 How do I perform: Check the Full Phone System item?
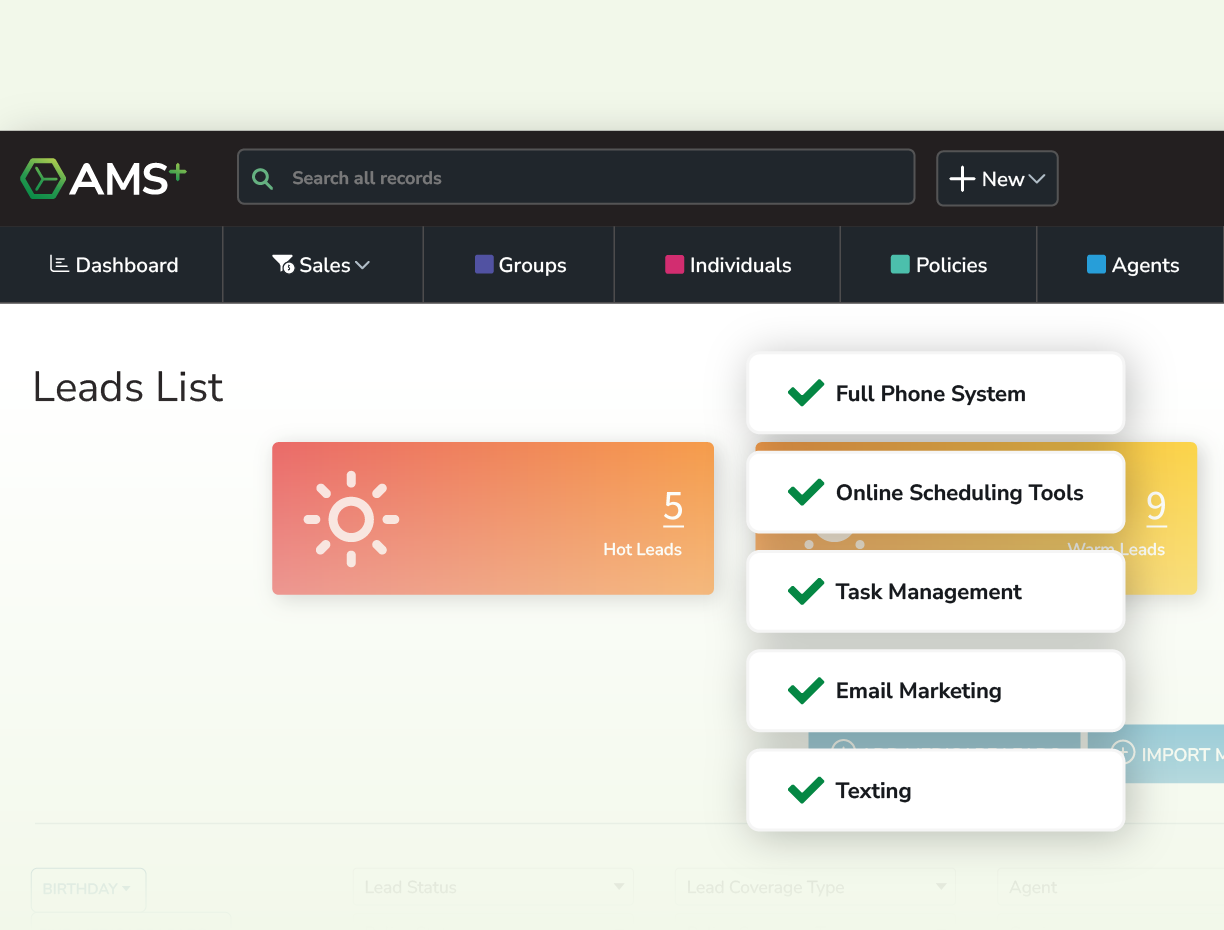(805, 393)
